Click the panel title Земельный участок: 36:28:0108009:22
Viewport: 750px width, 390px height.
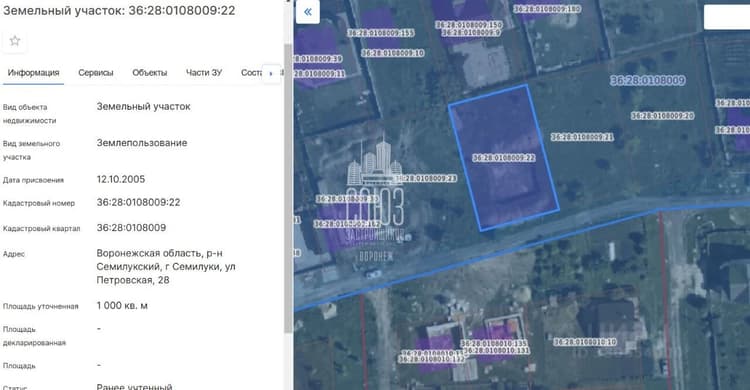pos(119,11)
